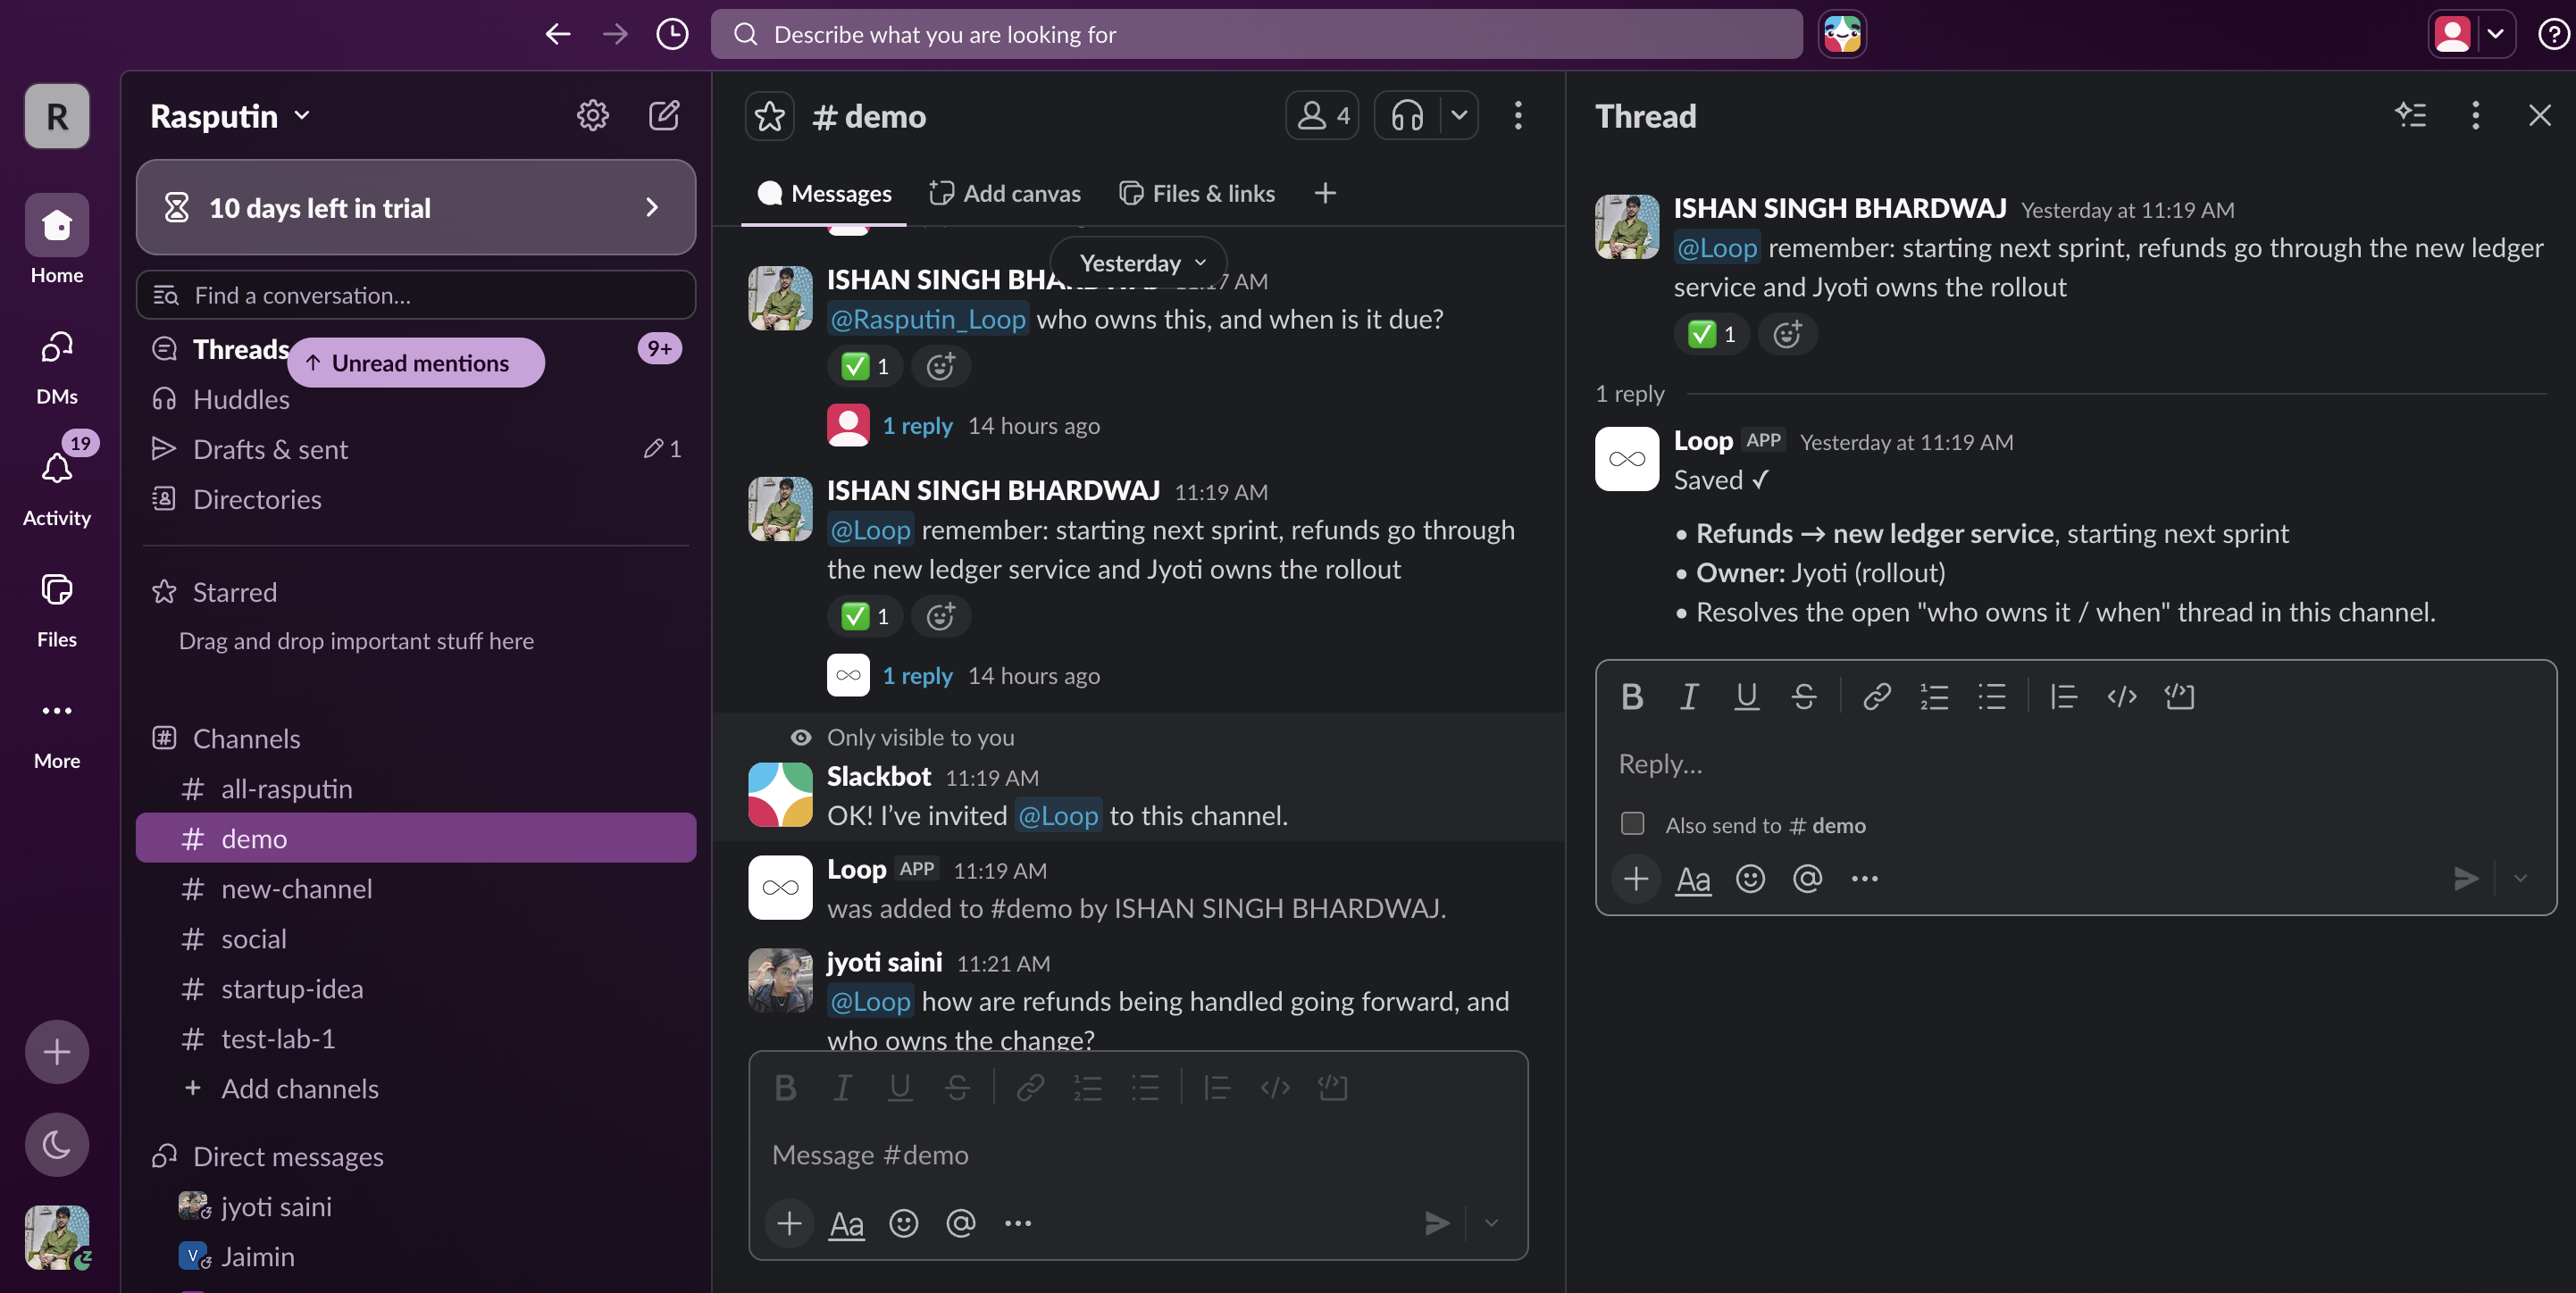
Task: Toggle checkmark reaction on thread's original message
Action: (x=1711, y=334)
